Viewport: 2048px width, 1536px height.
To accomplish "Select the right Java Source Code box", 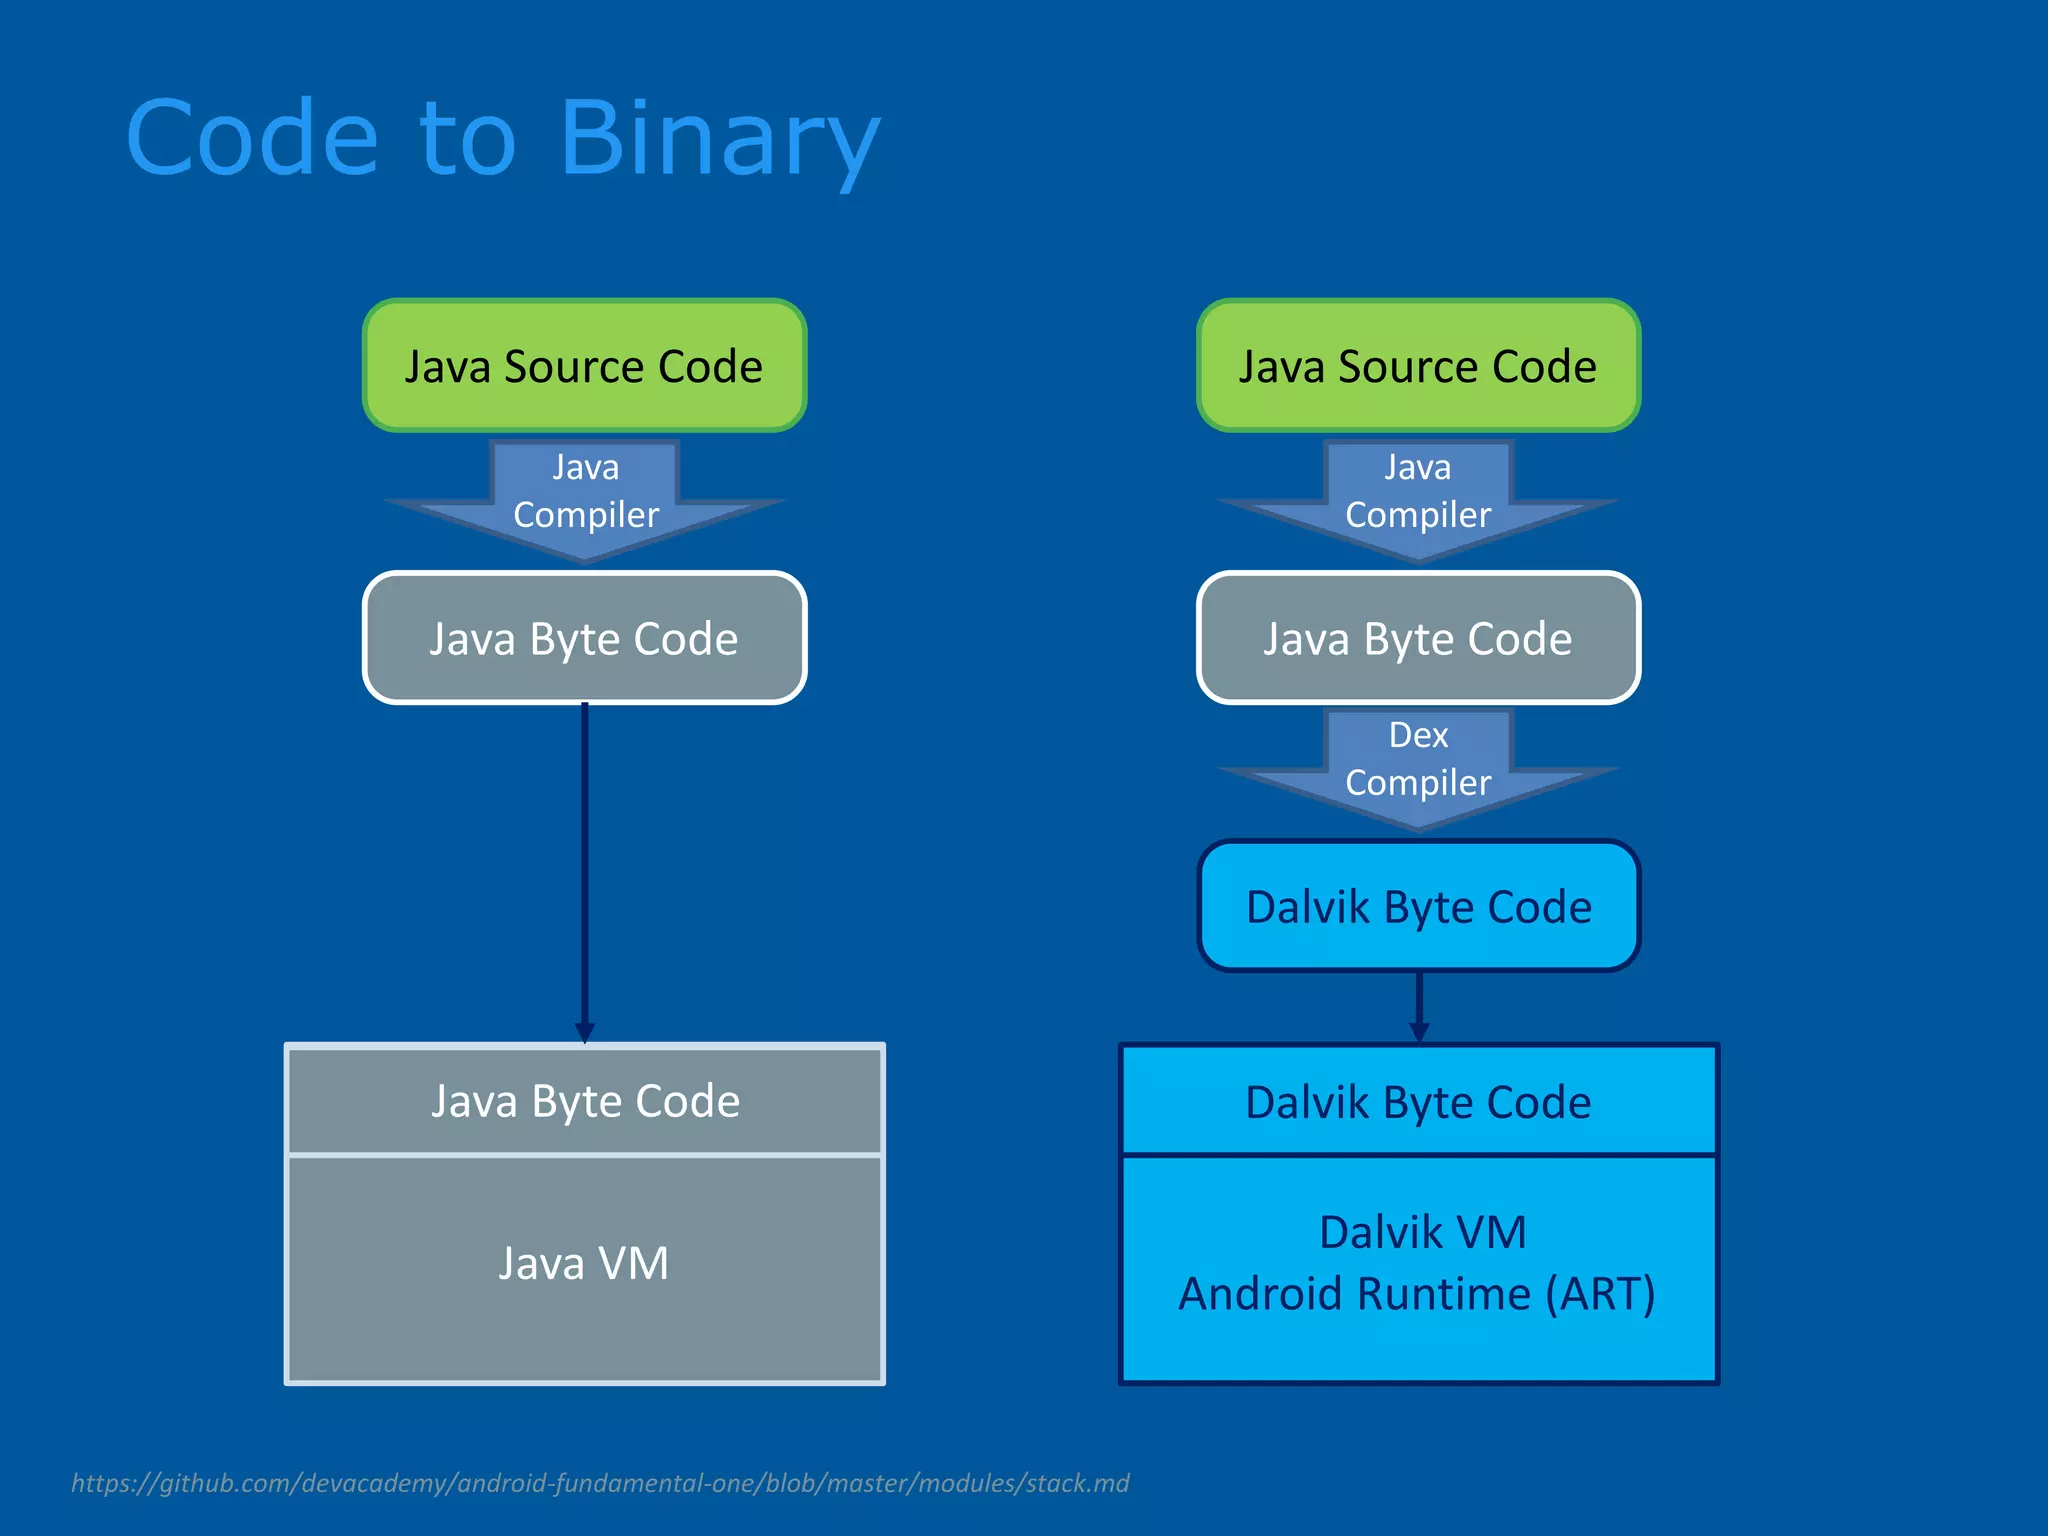I will 1418,366.
